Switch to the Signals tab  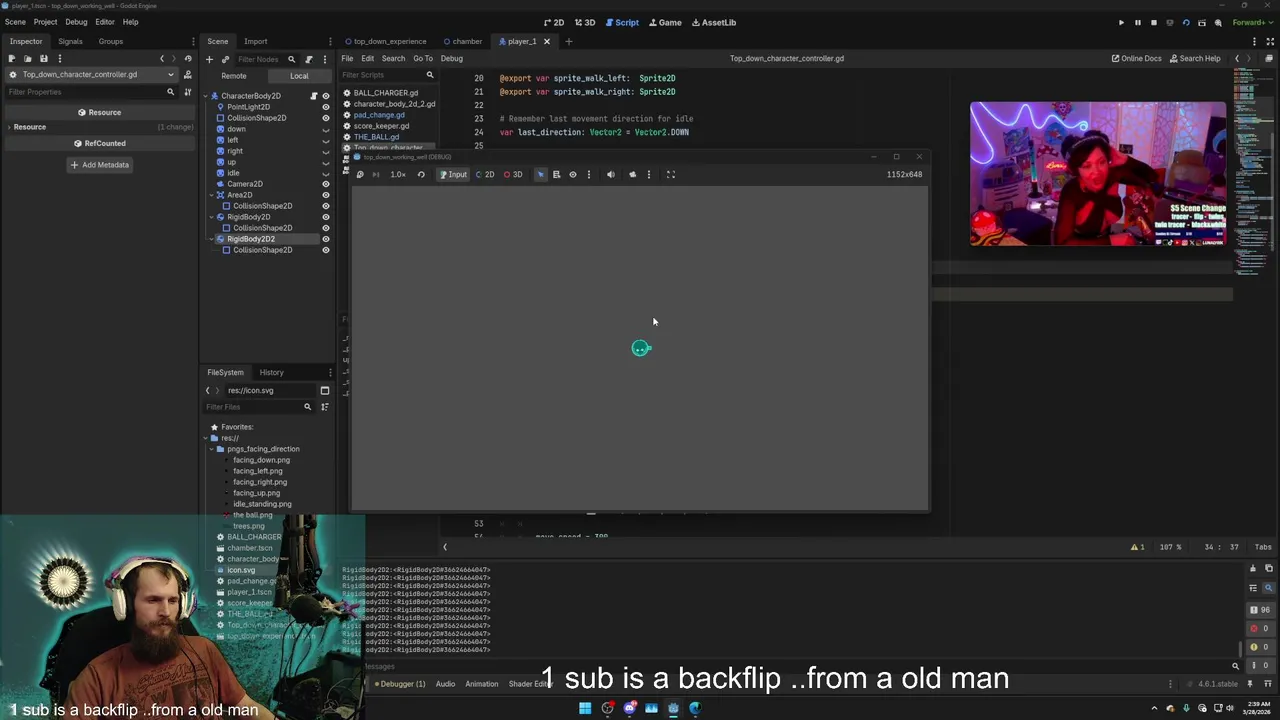click(70, 41)
